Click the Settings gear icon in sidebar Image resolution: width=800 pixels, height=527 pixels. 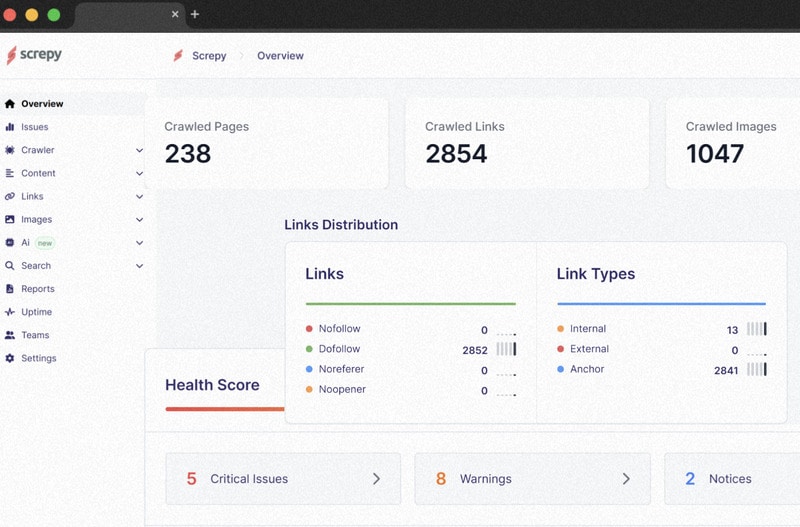click(x=10, y=358)
